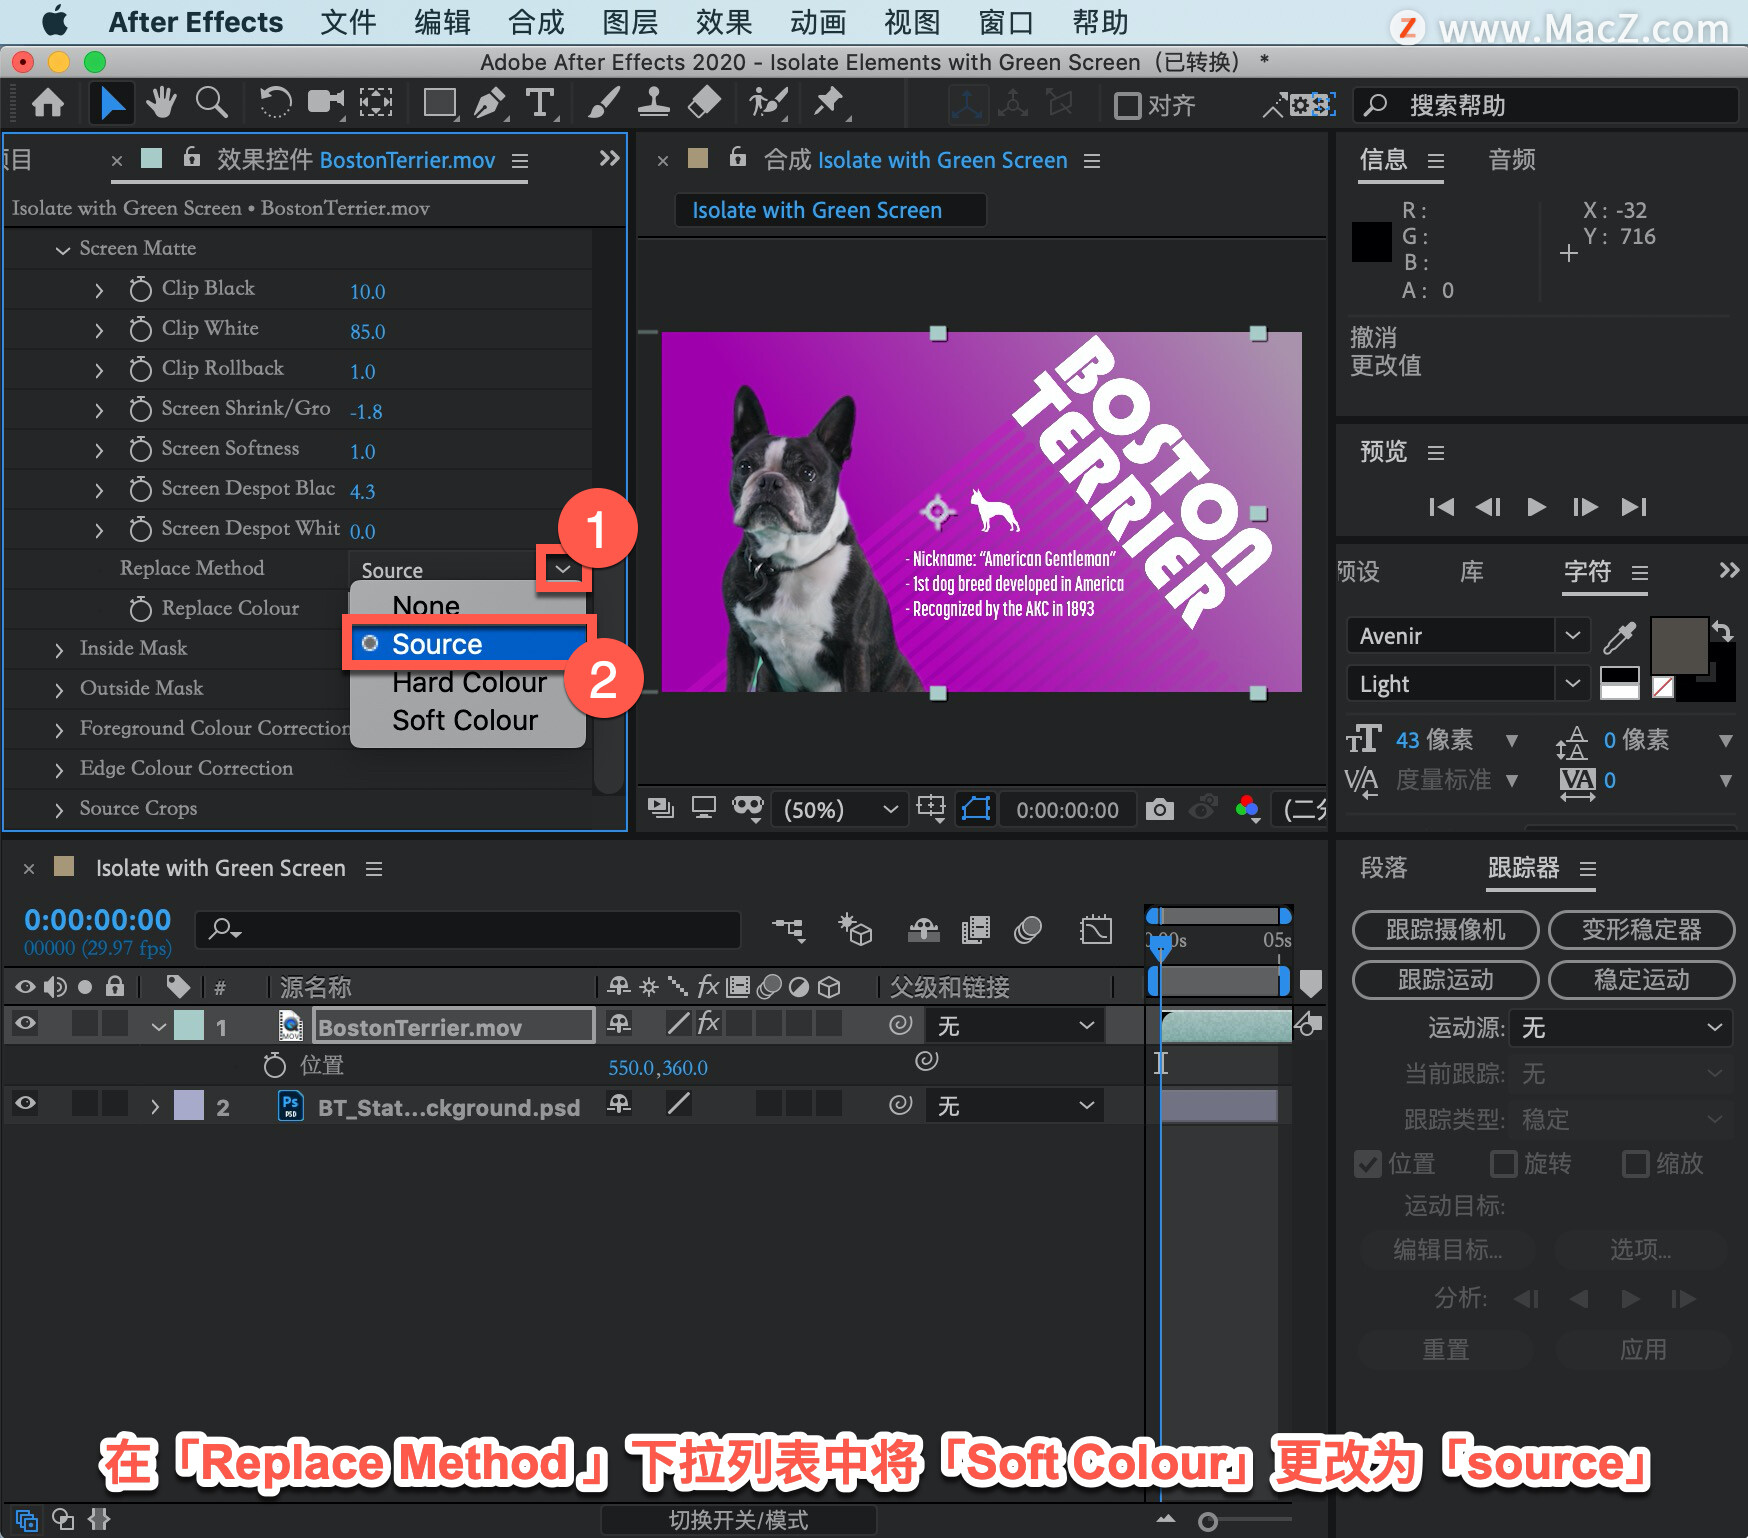The image size is (1748, 1538).
Task: Click Clip Black stopwatch icon
Action: [141, 289]
